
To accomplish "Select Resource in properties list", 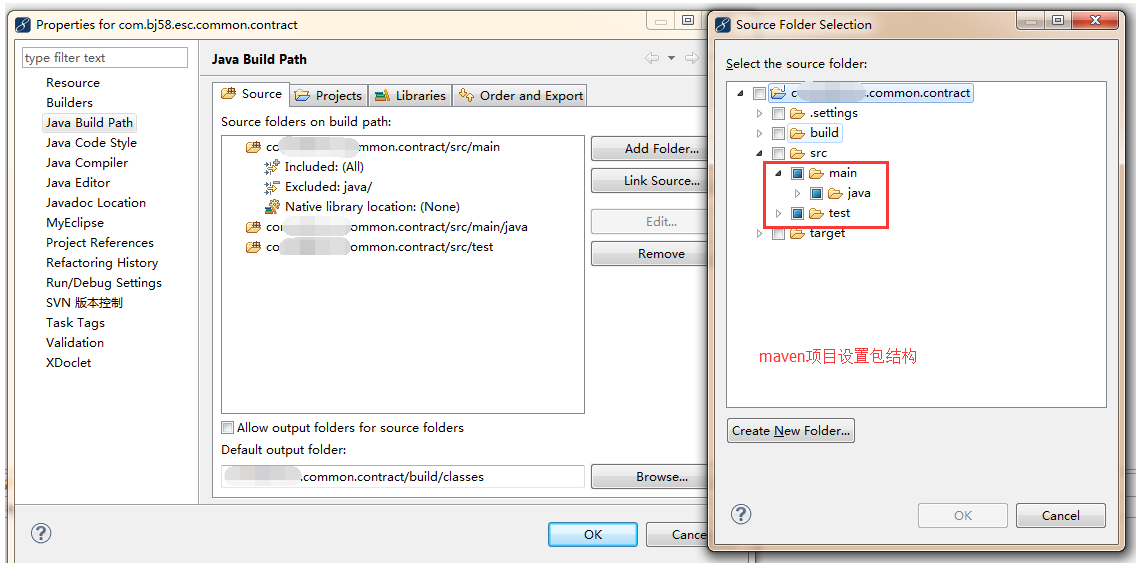I will tap(73, 83).
